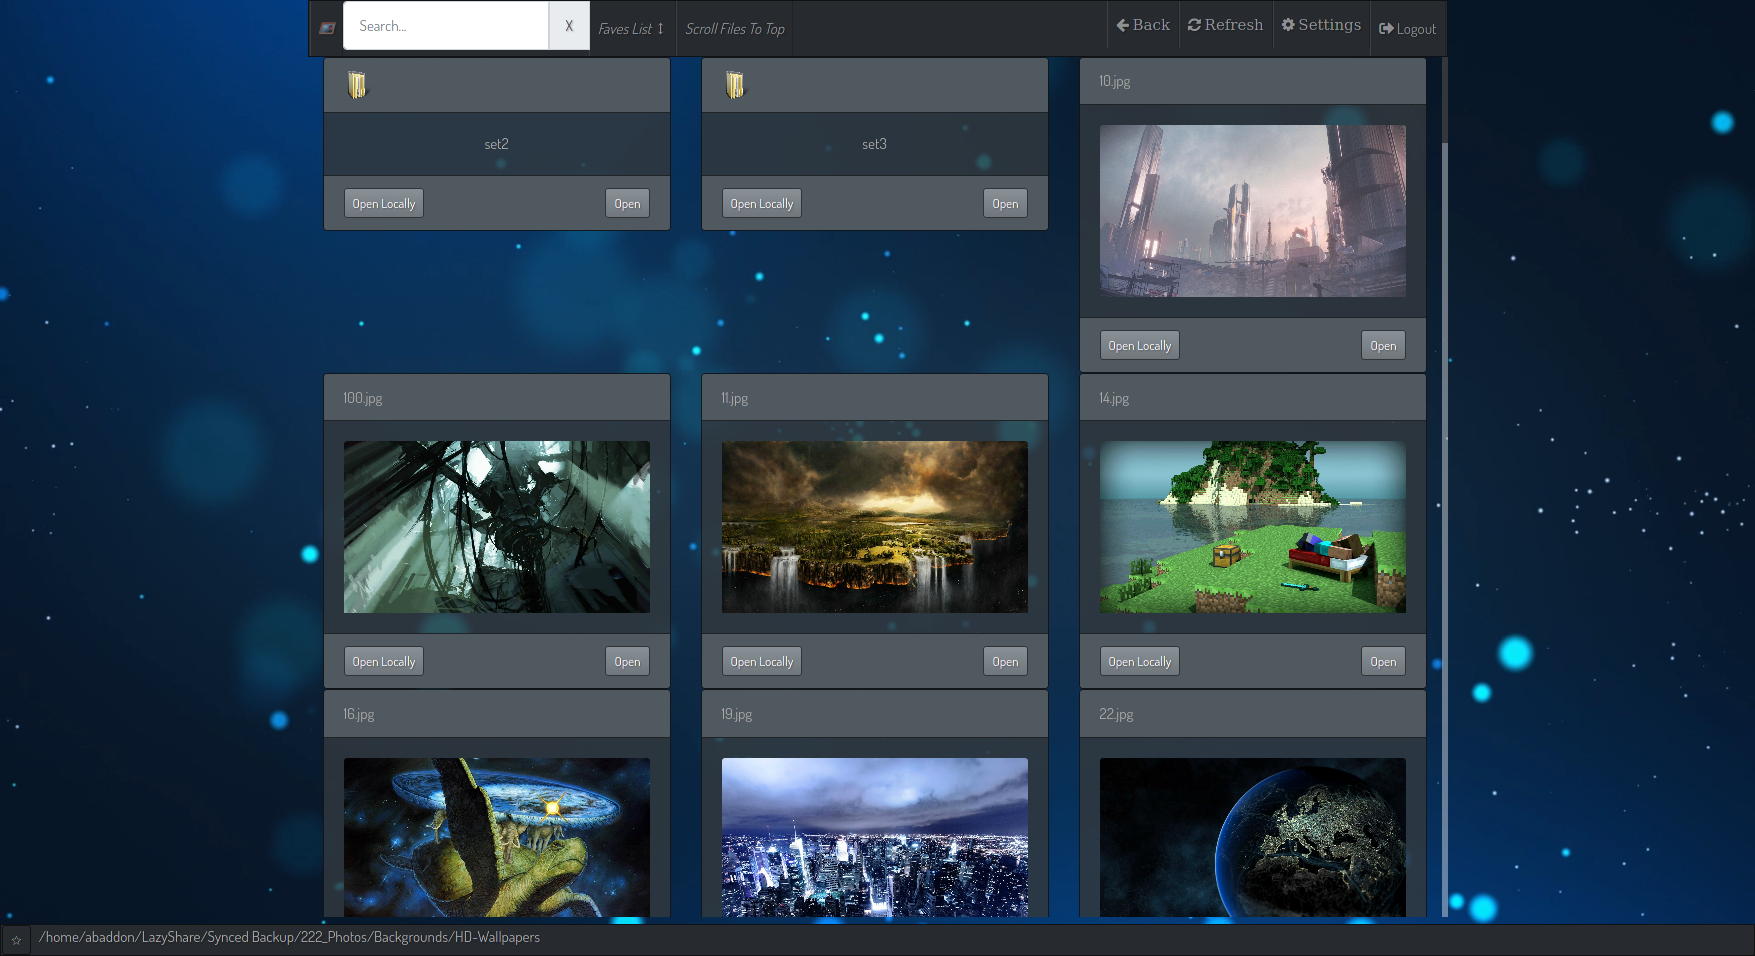This screenshot has height=956, width=1755.
Task: Click the 14.jpg Minecraft thumbnail
Action: click(x=1253, y=527)
